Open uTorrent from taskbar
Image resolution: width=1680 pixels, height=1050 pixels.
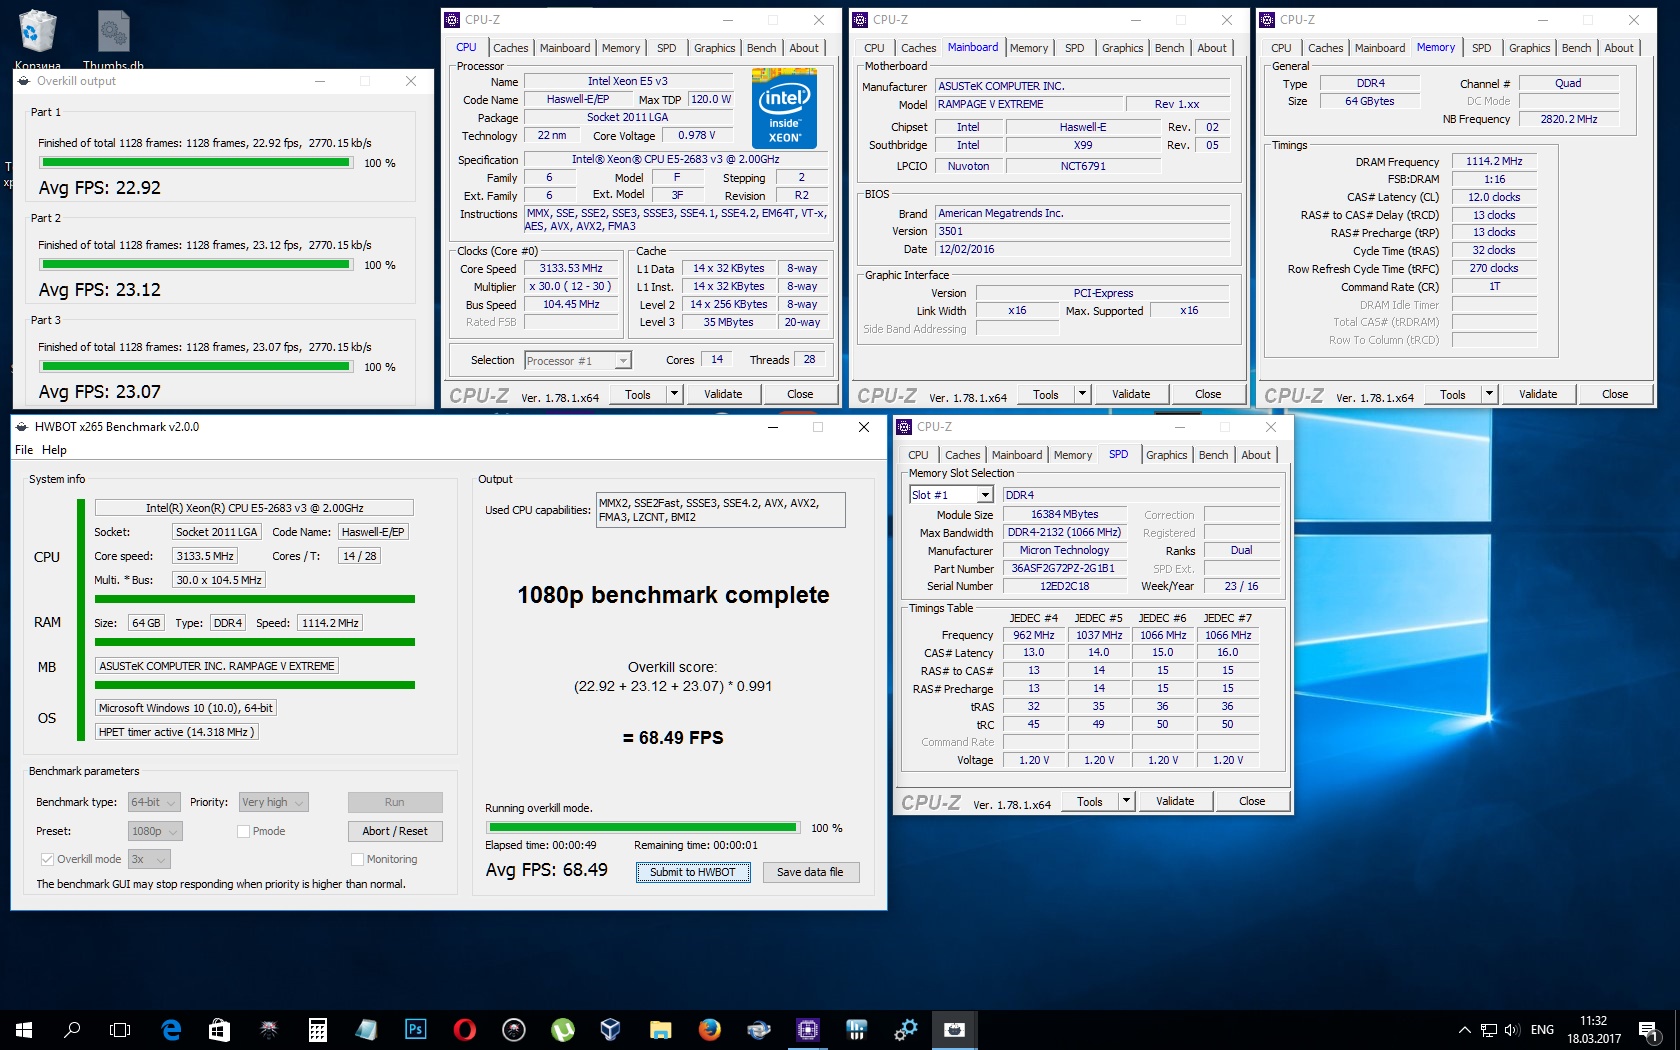click(562, 1029)
